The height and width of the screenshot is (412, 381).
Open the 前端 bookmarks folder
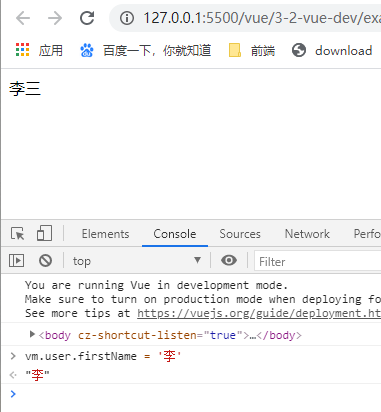[252, 50]
